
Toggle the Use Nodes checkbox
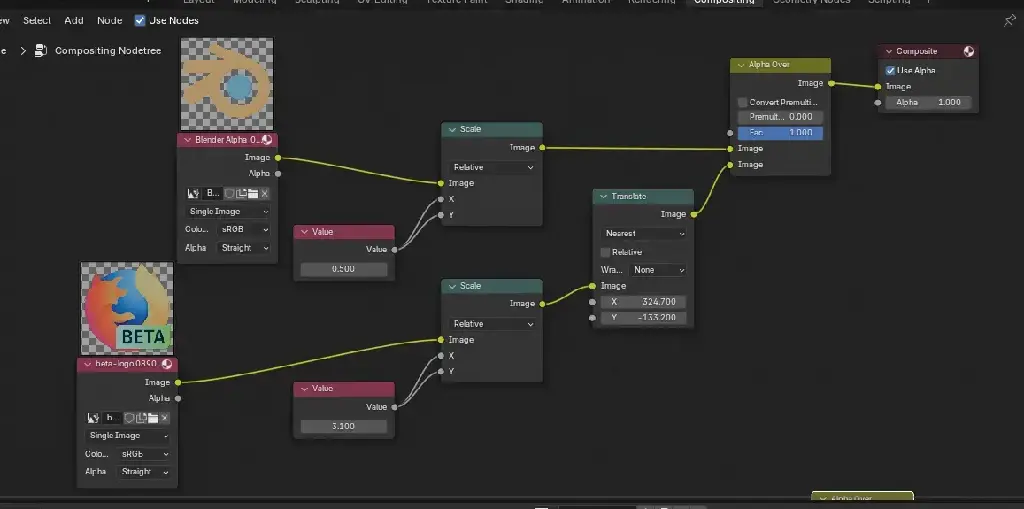(x=140, y=20)
